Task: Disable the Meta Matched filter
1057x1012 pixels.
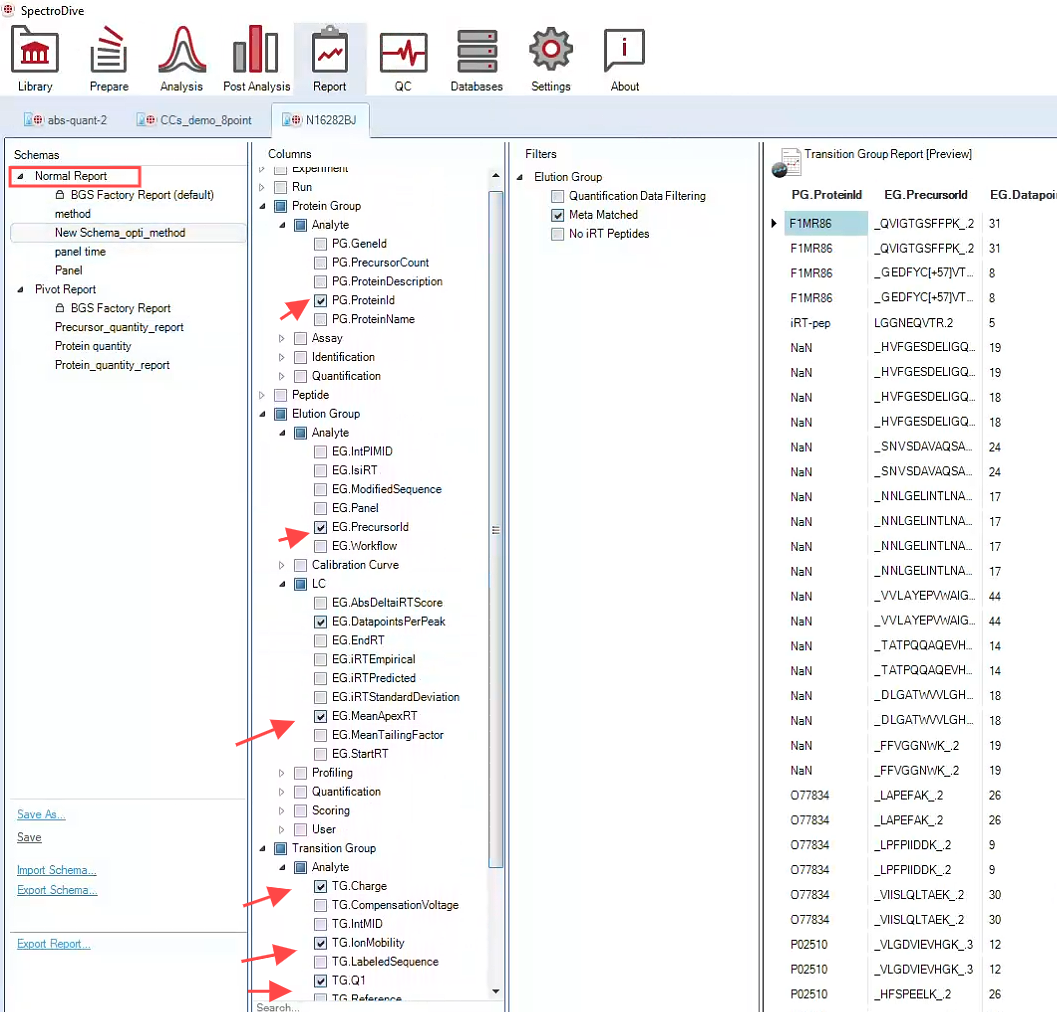Action: coord(557,215)
